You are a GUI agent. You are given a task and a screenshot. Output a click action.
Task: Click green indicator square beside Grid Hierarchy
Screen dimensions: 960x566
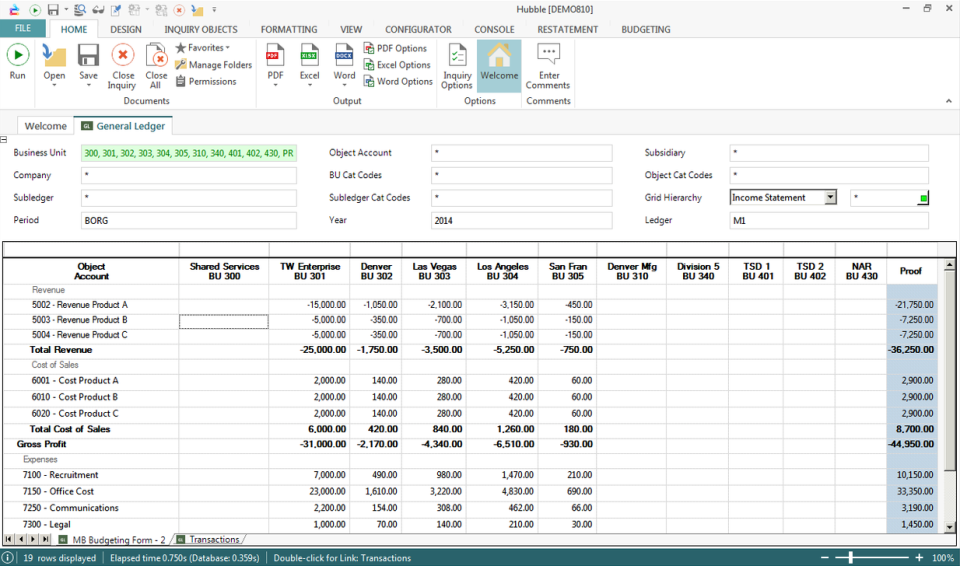[923, 199]
